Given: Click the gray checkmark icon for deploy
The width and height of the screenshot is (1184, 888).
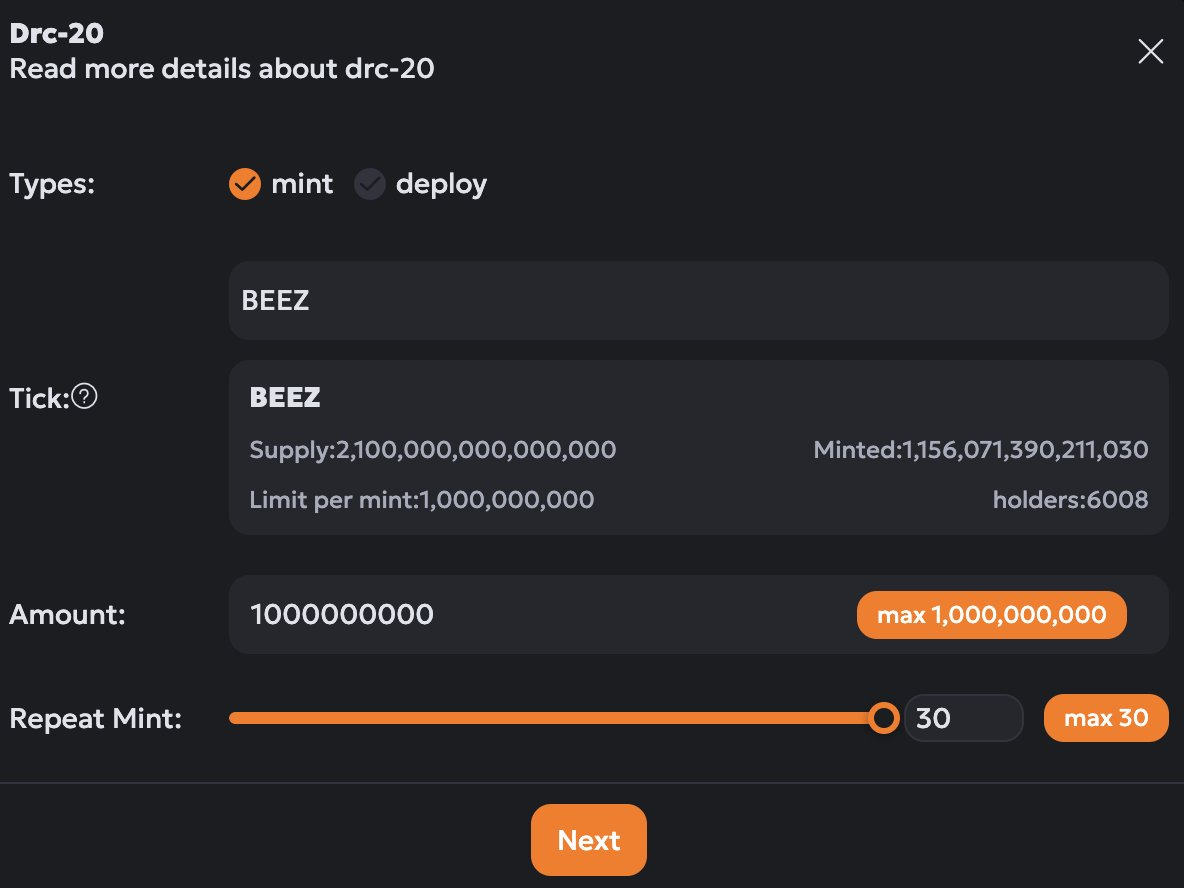Looking at the screenshot, I should 370,184.
